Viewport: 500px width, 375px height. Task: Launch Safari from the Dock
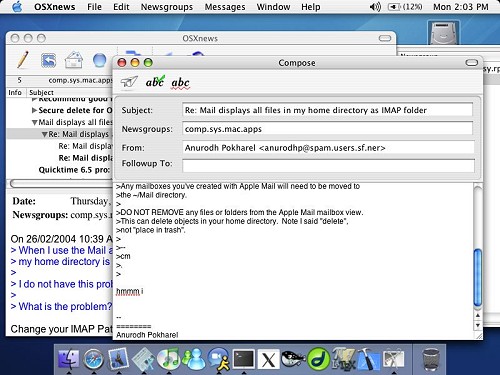click(x=93, y=359)
